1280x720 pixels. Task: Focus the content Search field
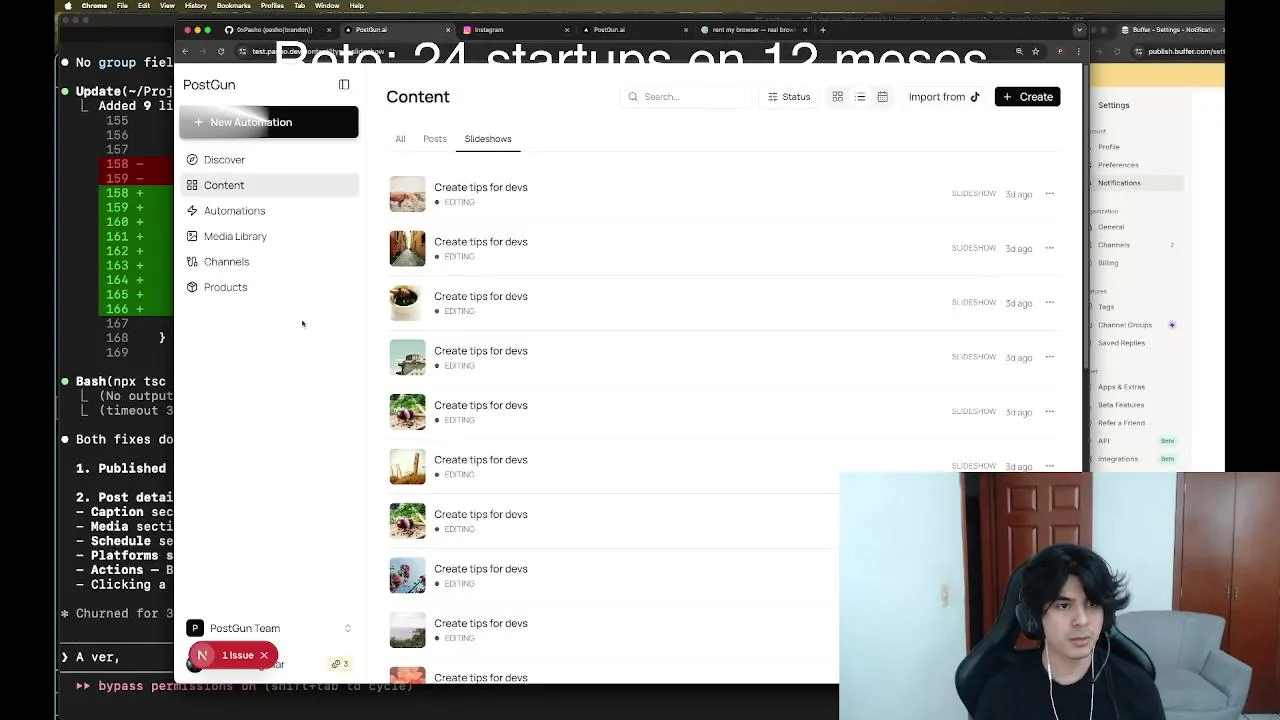[x=685, y=97]
